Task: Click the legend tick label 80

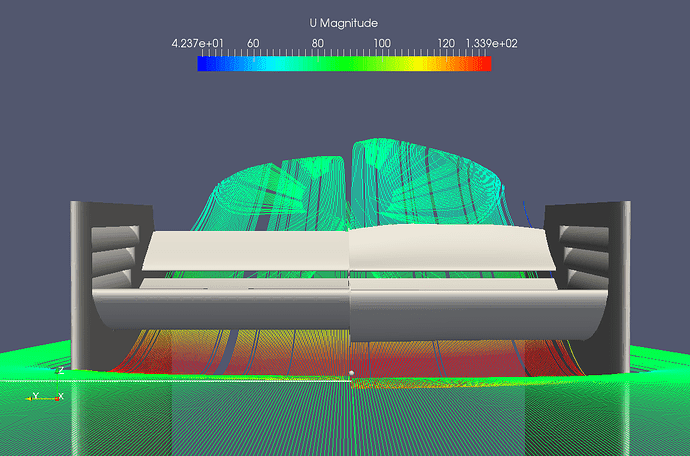Action: click(x=318, y=44)
